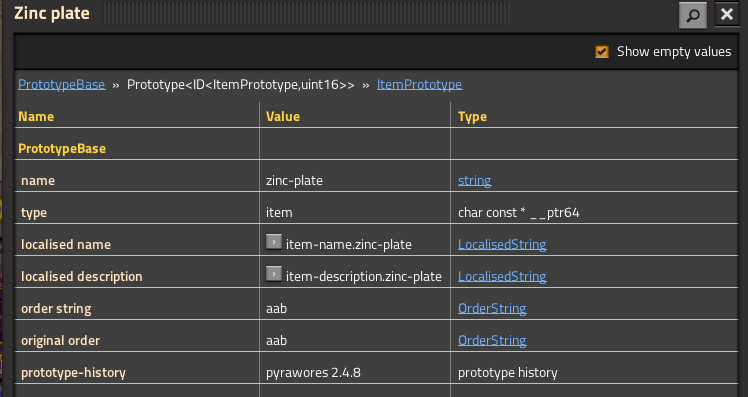
Task: Select the 'localised name' property label
Action: (x=66, y=244)
